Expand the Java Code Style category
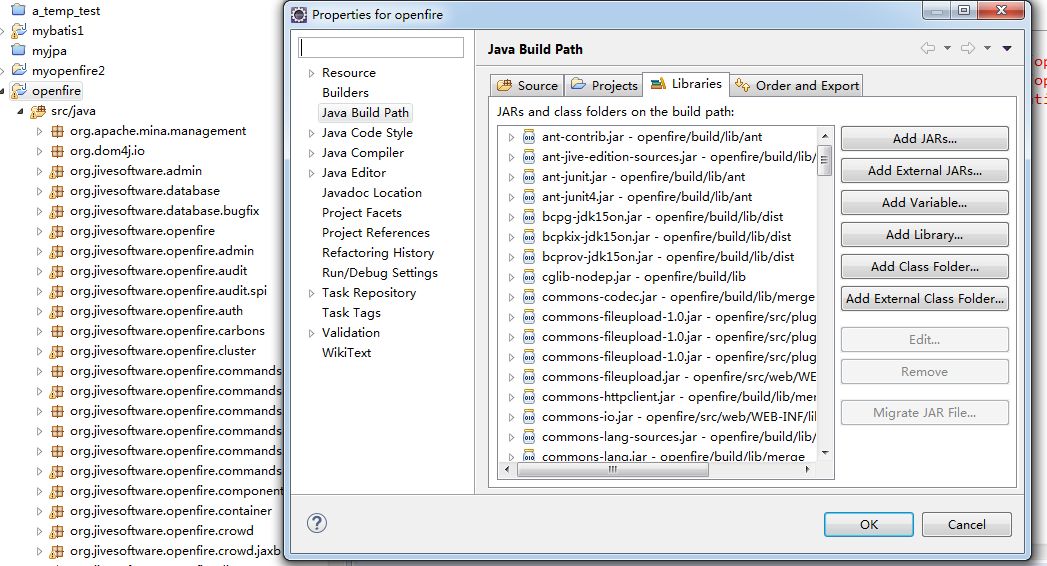1047x566 pixels. click(311, 133)
